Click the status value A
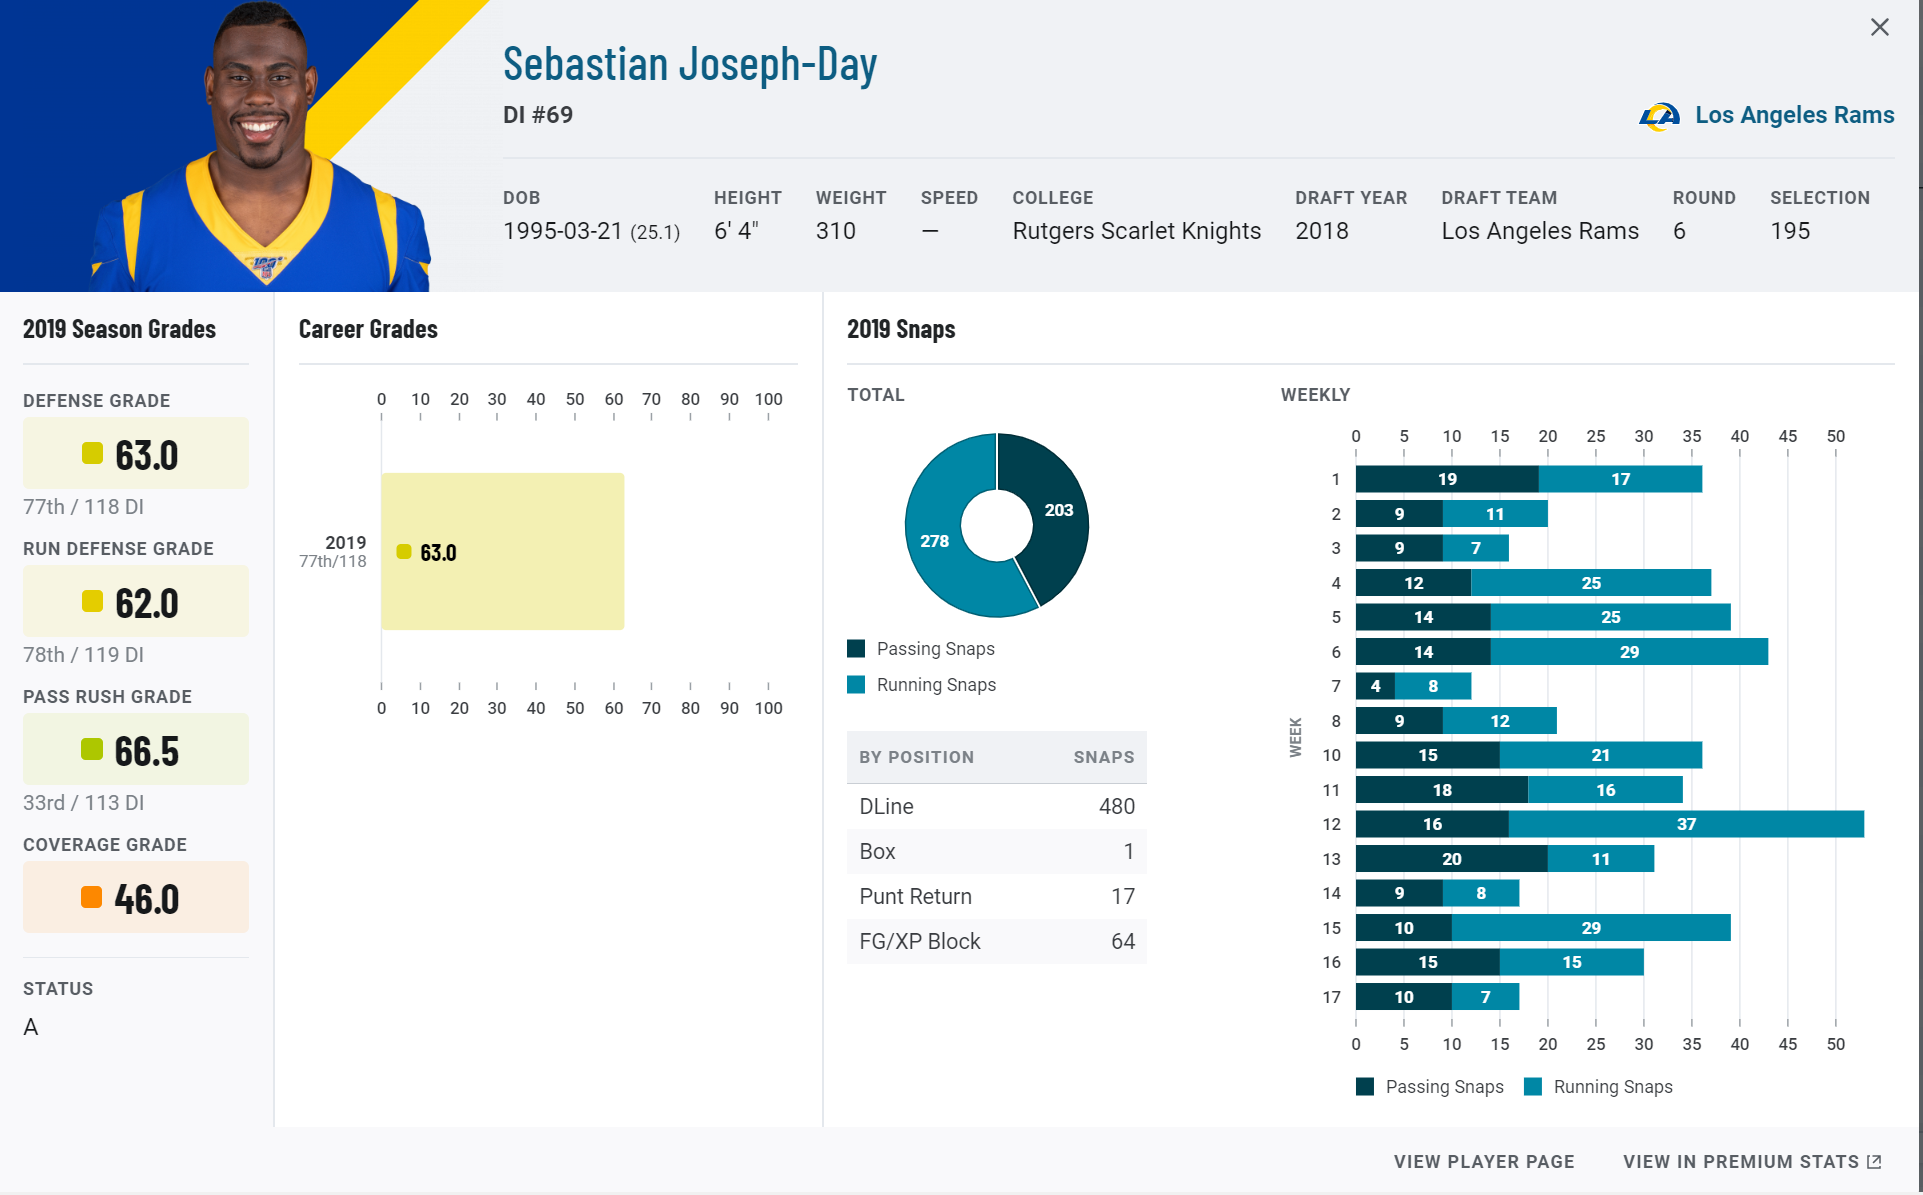1923x1195 pixels. [31, 1027]
